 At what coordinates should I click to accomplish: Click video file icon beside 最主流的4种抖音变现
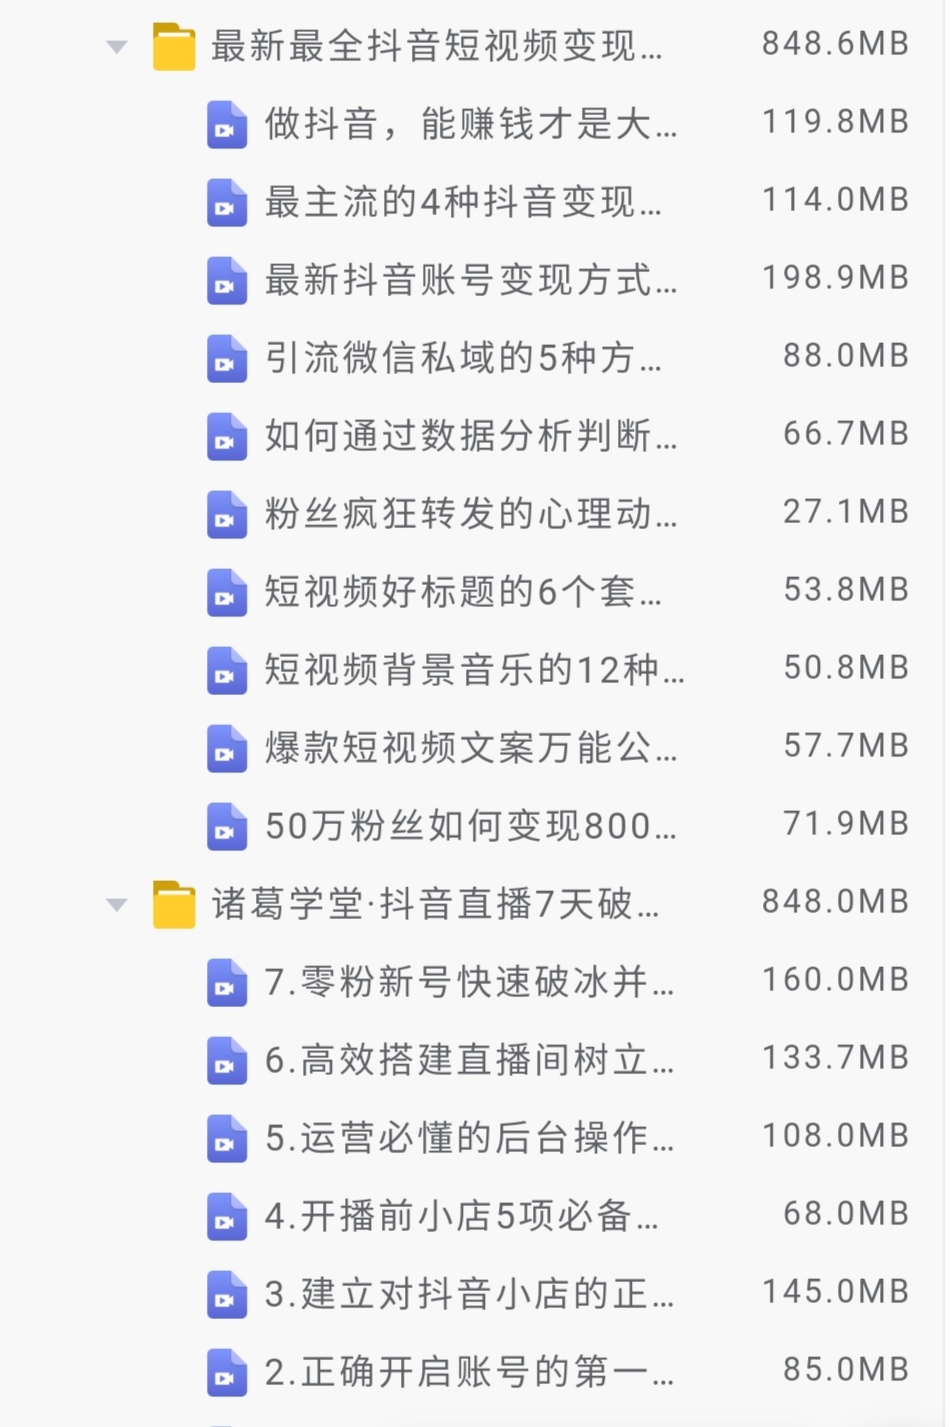click(x=227, y=203)
